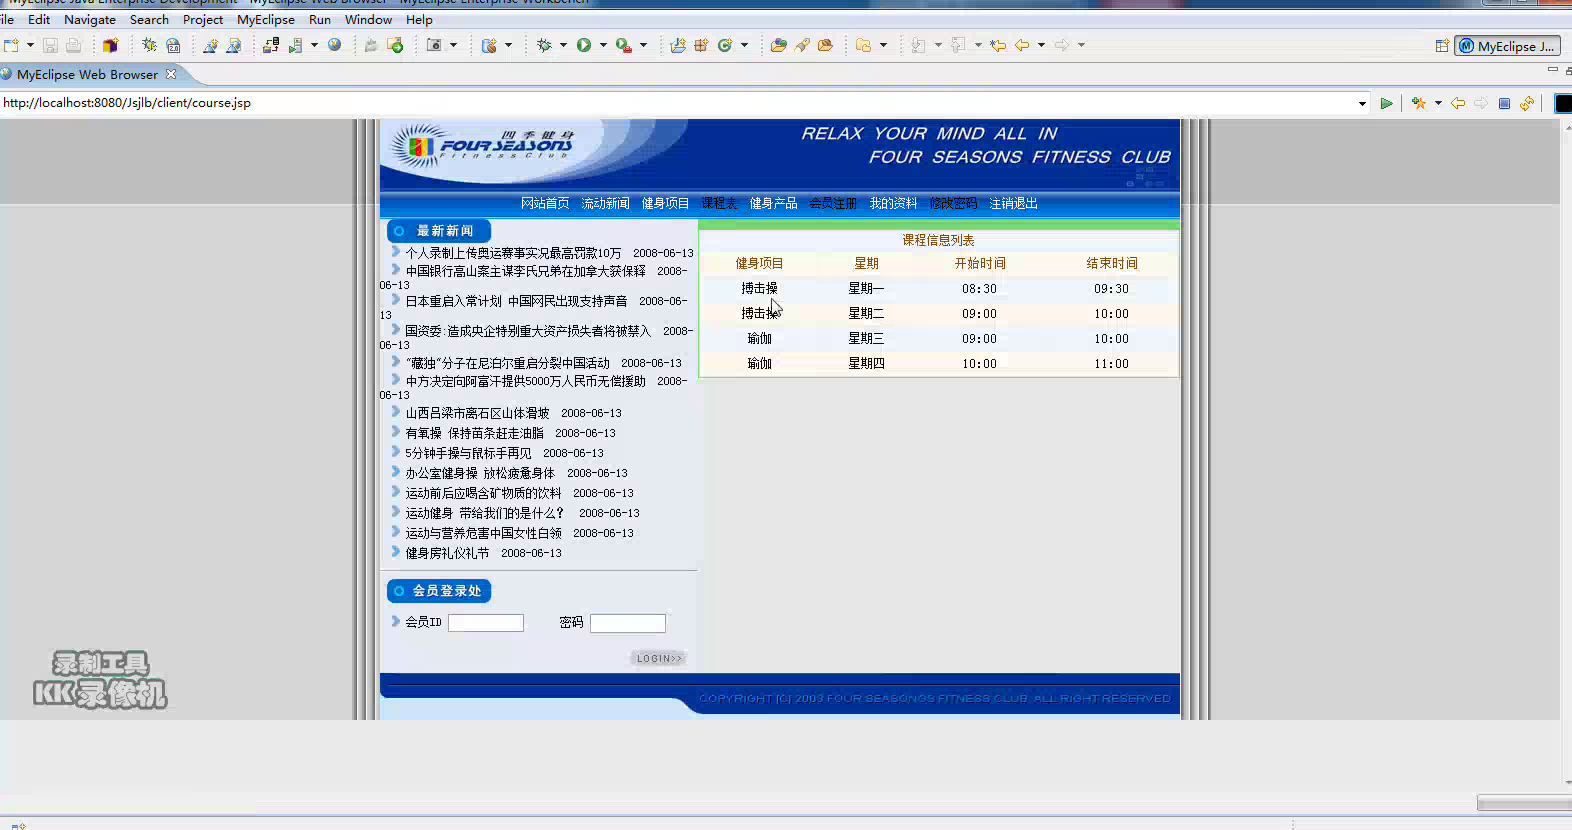This screenshot has width=1572, height=830.
Task: Click the deploy servers toolbar icon
Action: [271, 45]
